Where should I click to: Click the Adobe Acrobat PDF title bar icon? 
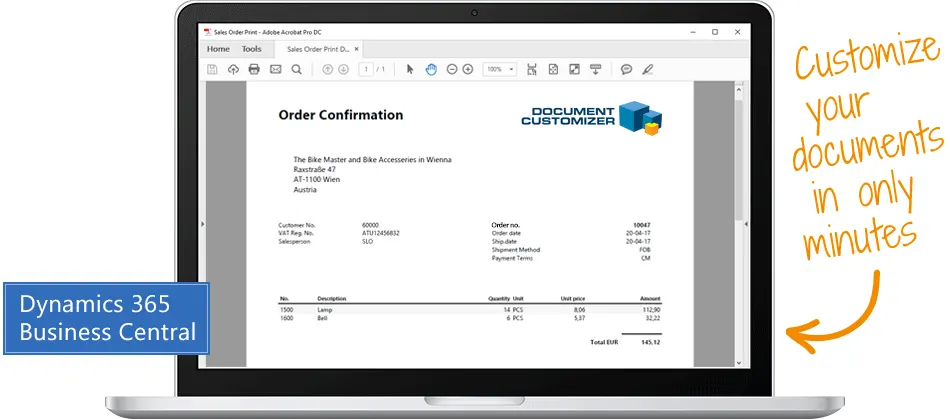tap(207, 32)
